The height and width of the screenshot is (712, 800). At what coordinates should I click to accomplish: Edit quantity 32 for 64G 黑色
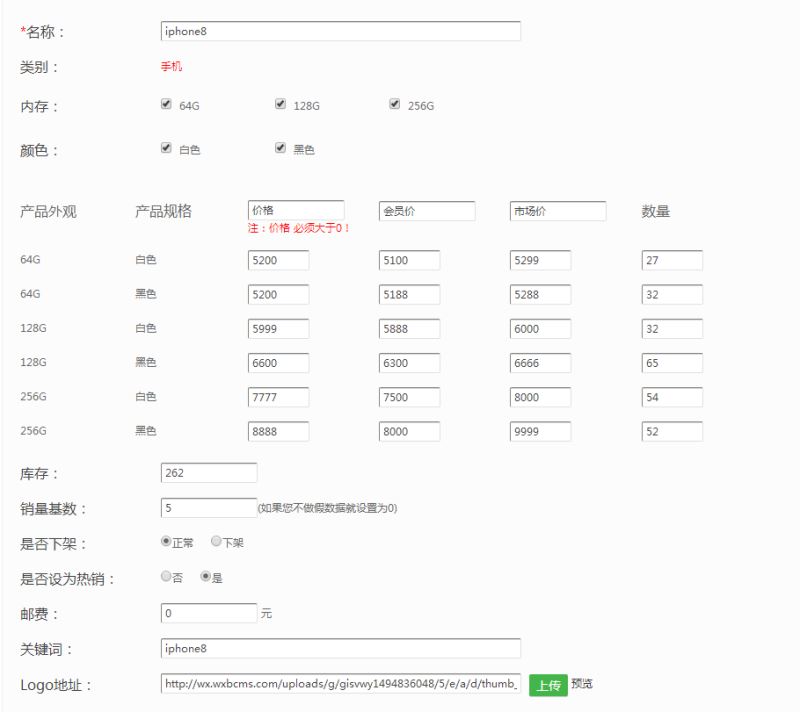(672, 294)
